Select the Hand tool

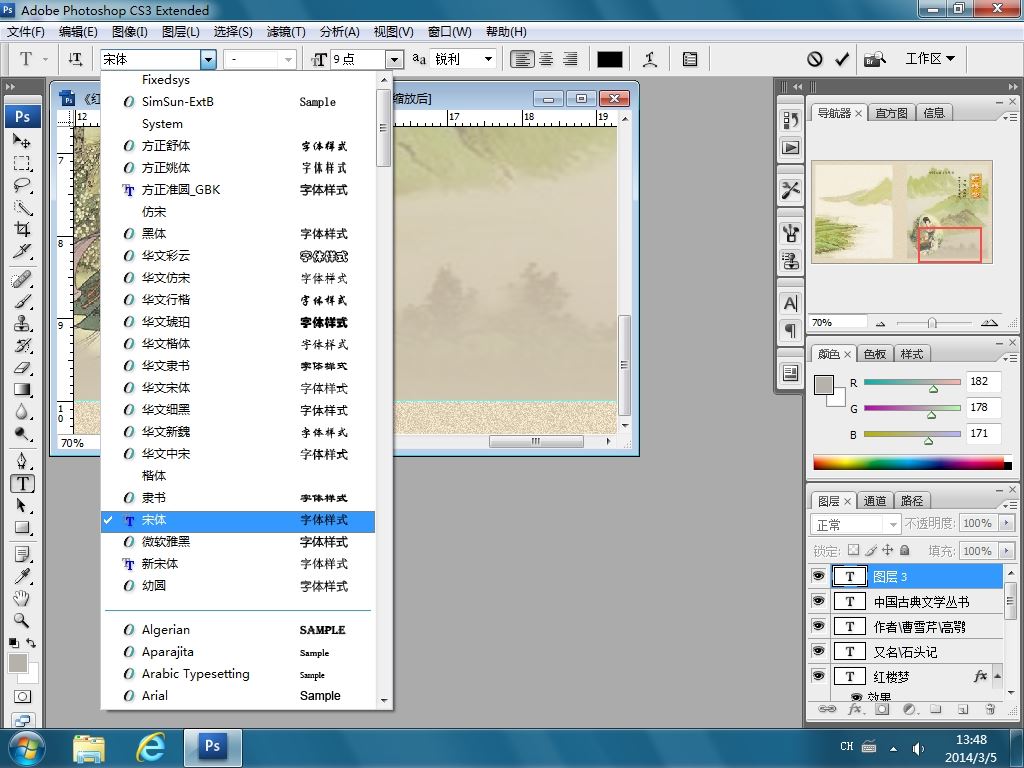(x=22, y=598)
